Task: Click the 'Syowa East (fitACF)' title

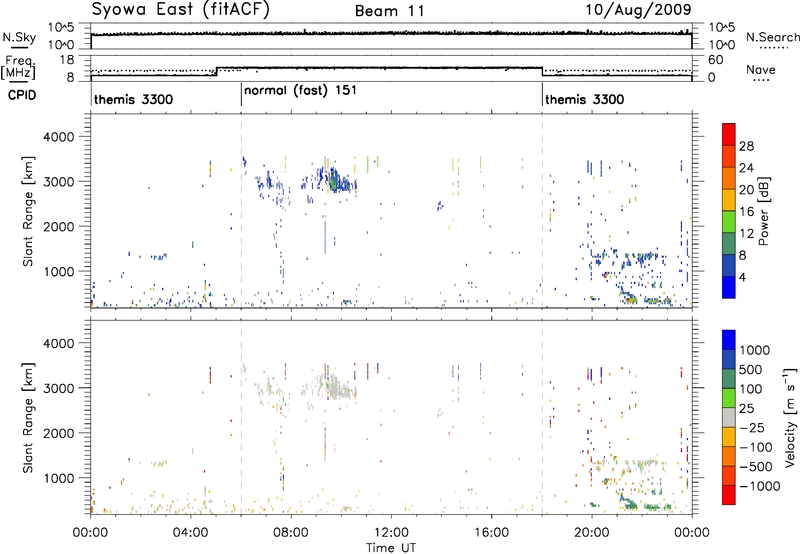Action: coord(180,10)
